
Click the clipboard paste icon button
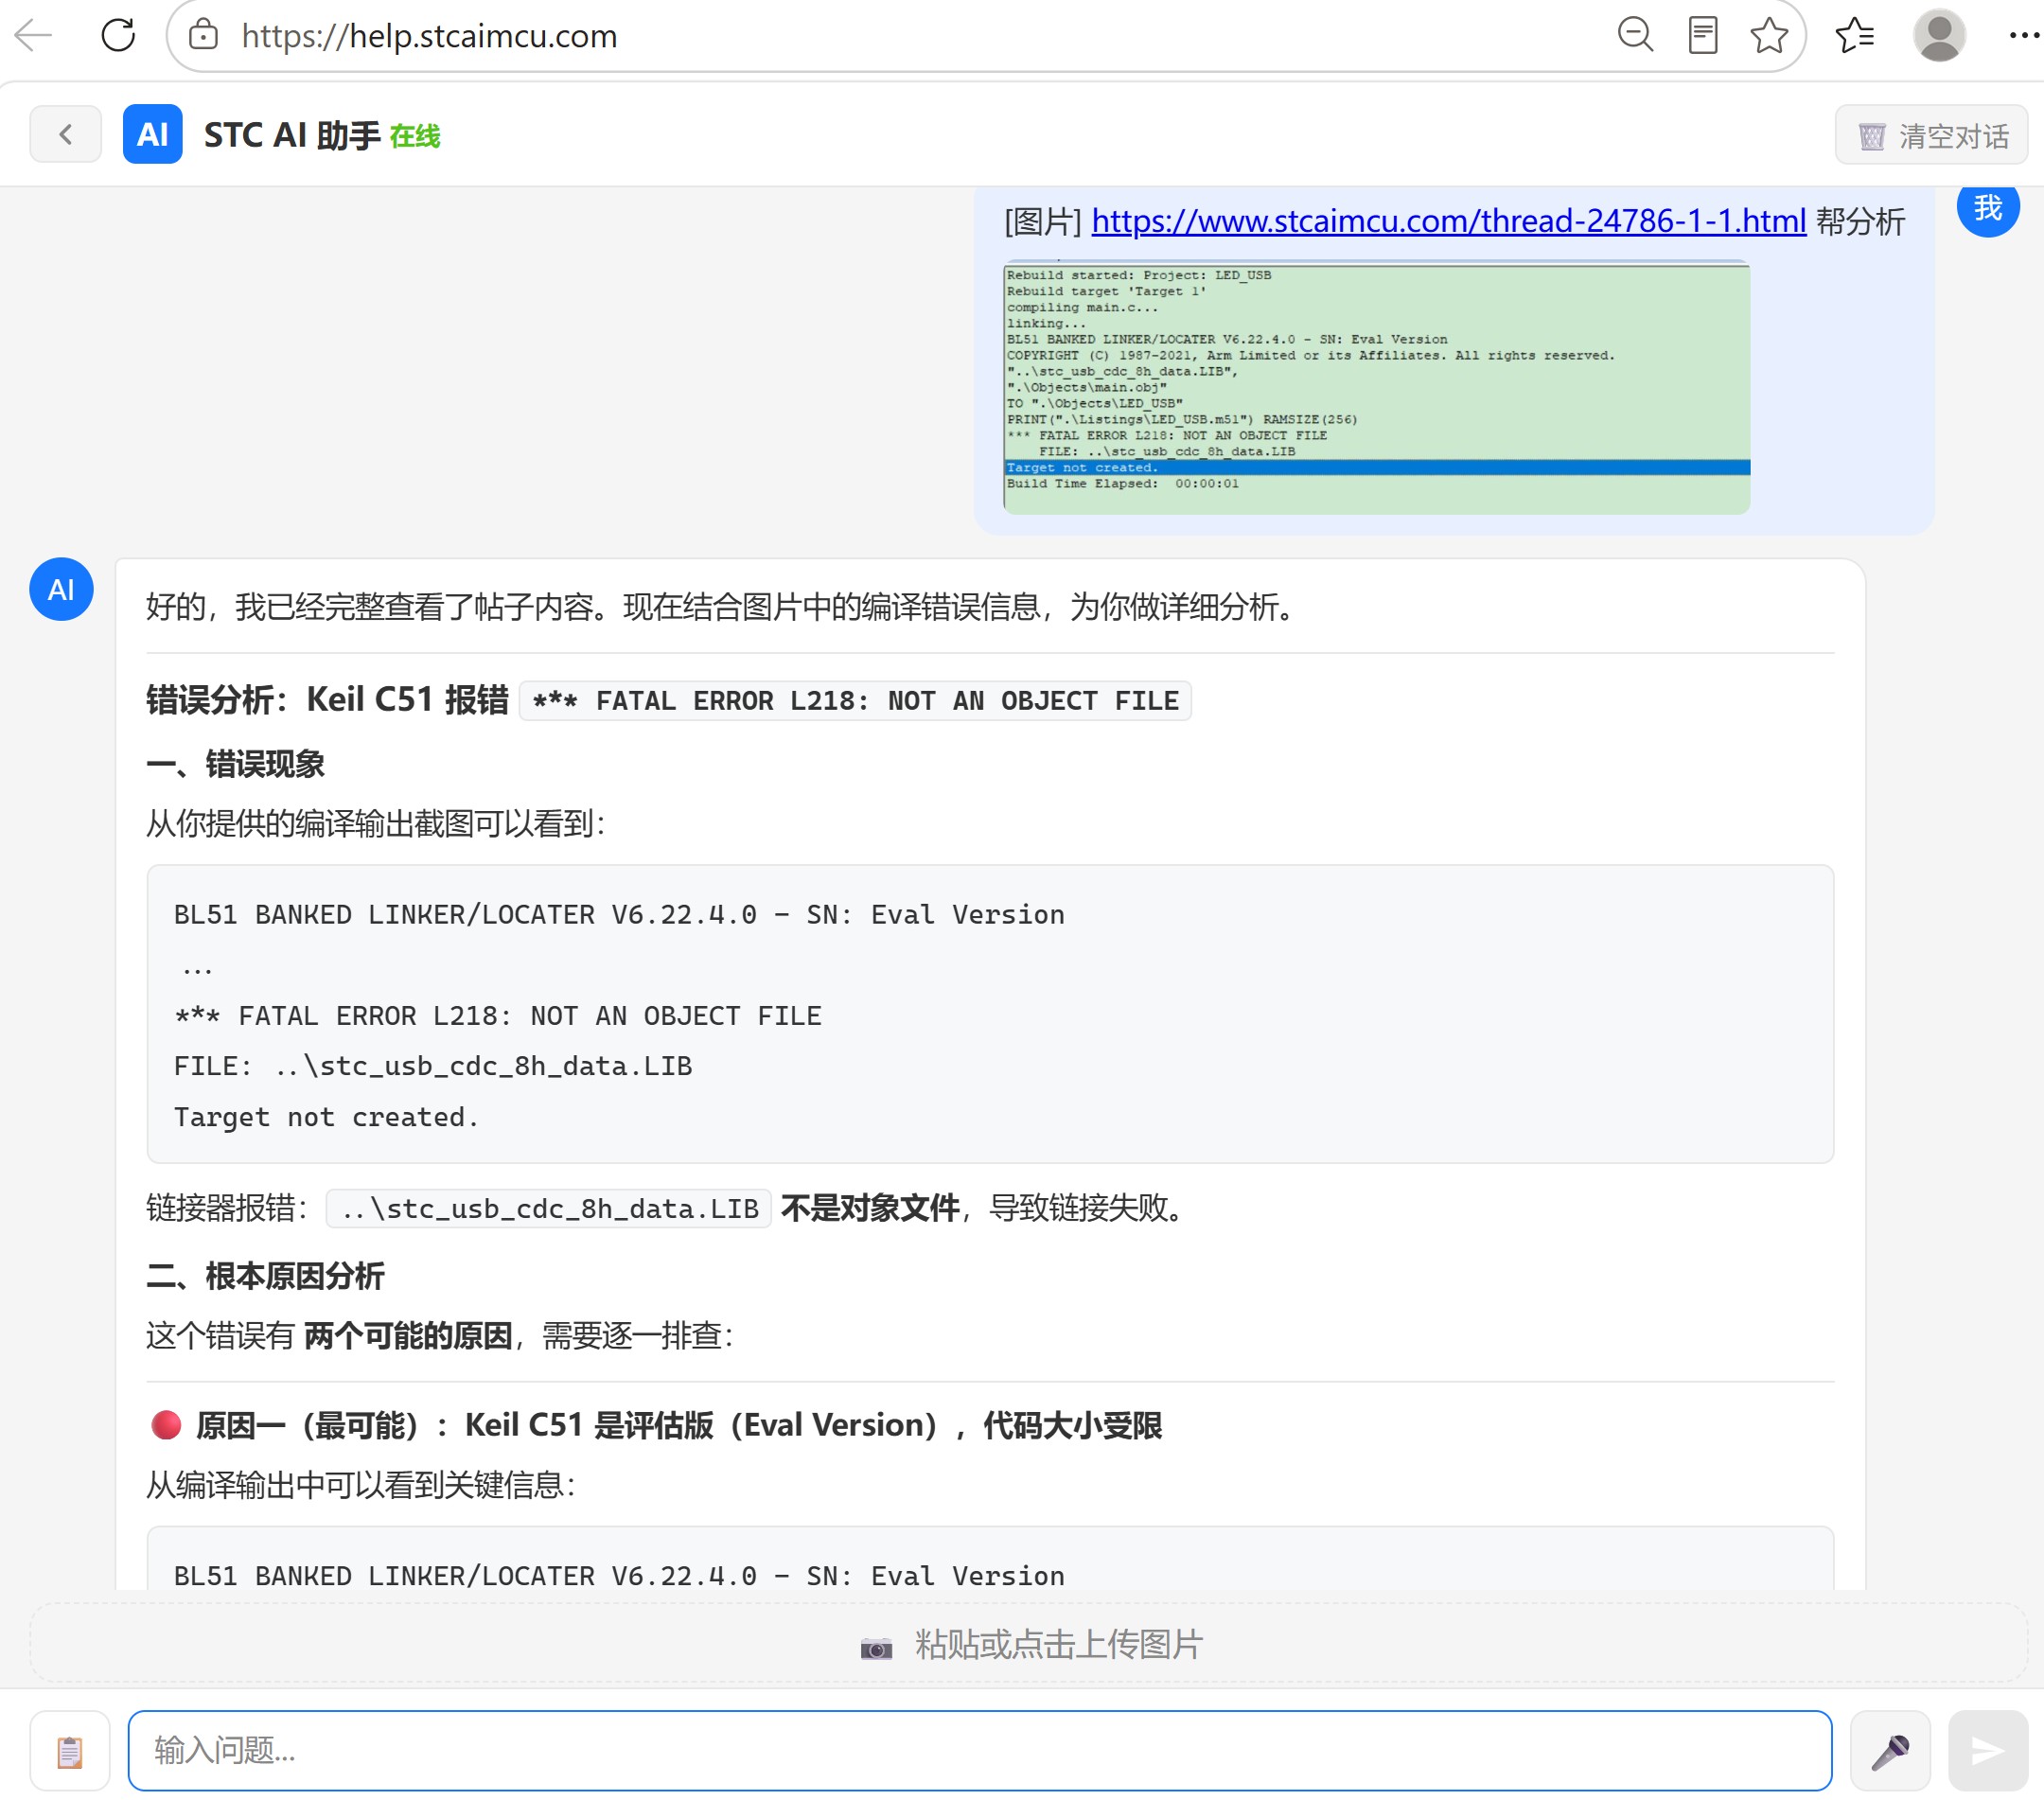coord(69,1751)
